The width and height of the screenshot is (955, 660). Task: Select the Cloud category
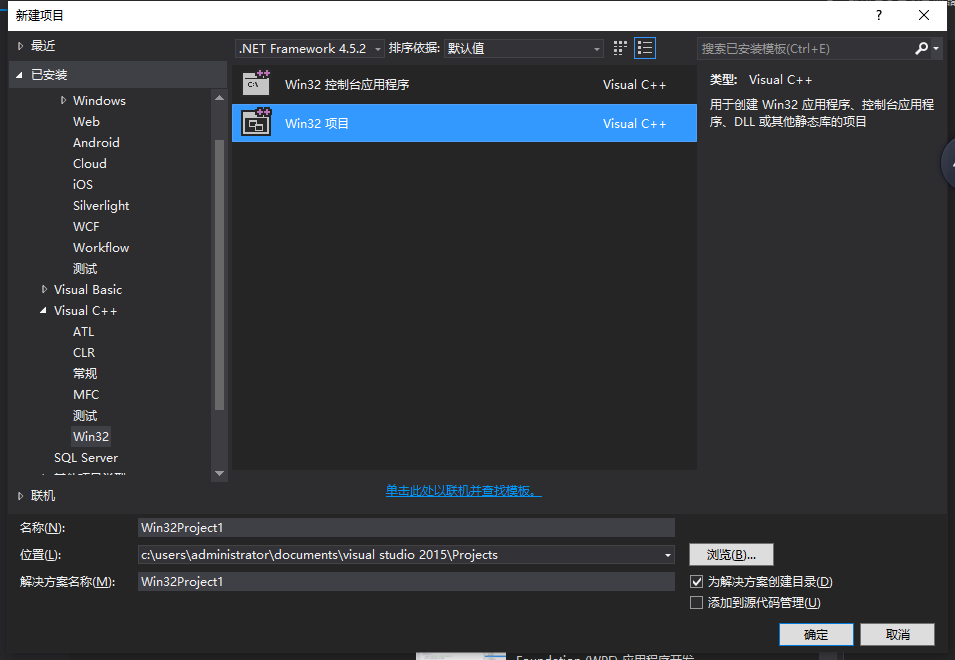click(x=90, y=164)
